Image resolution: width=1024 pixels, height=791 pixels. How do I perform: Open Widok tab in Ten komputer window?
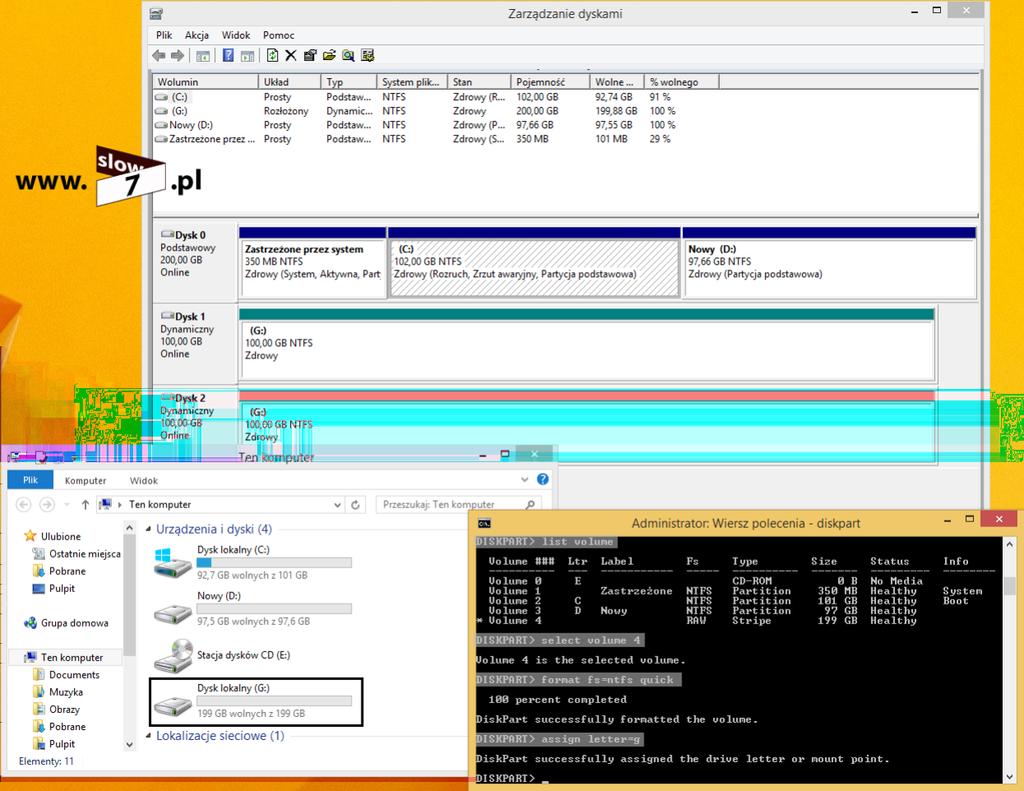click(x=144, y=481)
